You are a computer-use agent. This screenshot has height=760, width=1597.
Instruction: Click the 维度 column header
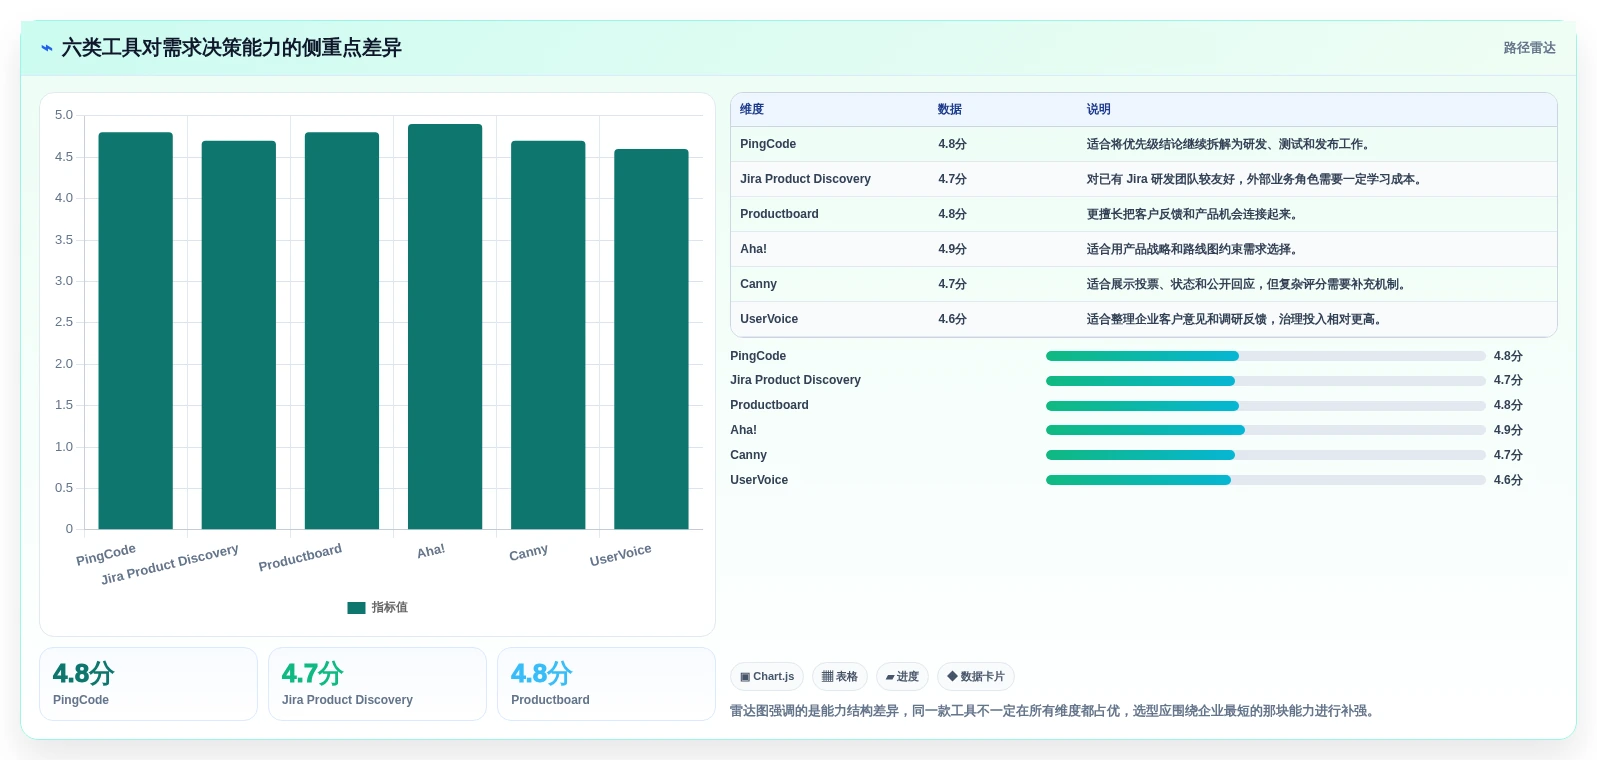752,109
